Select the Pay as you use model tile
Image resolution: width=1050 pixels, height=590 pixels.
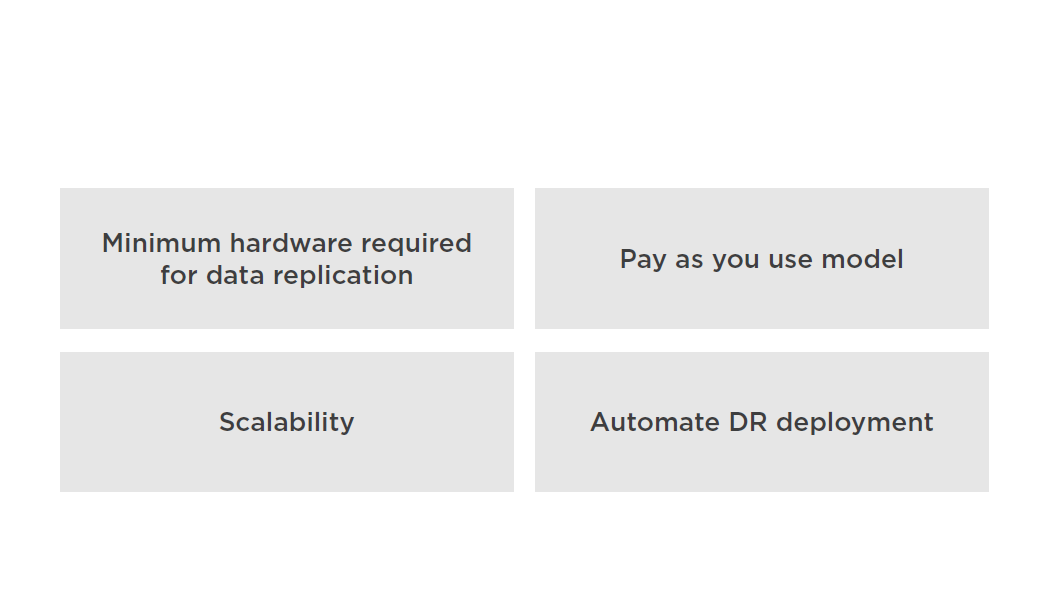761,259
